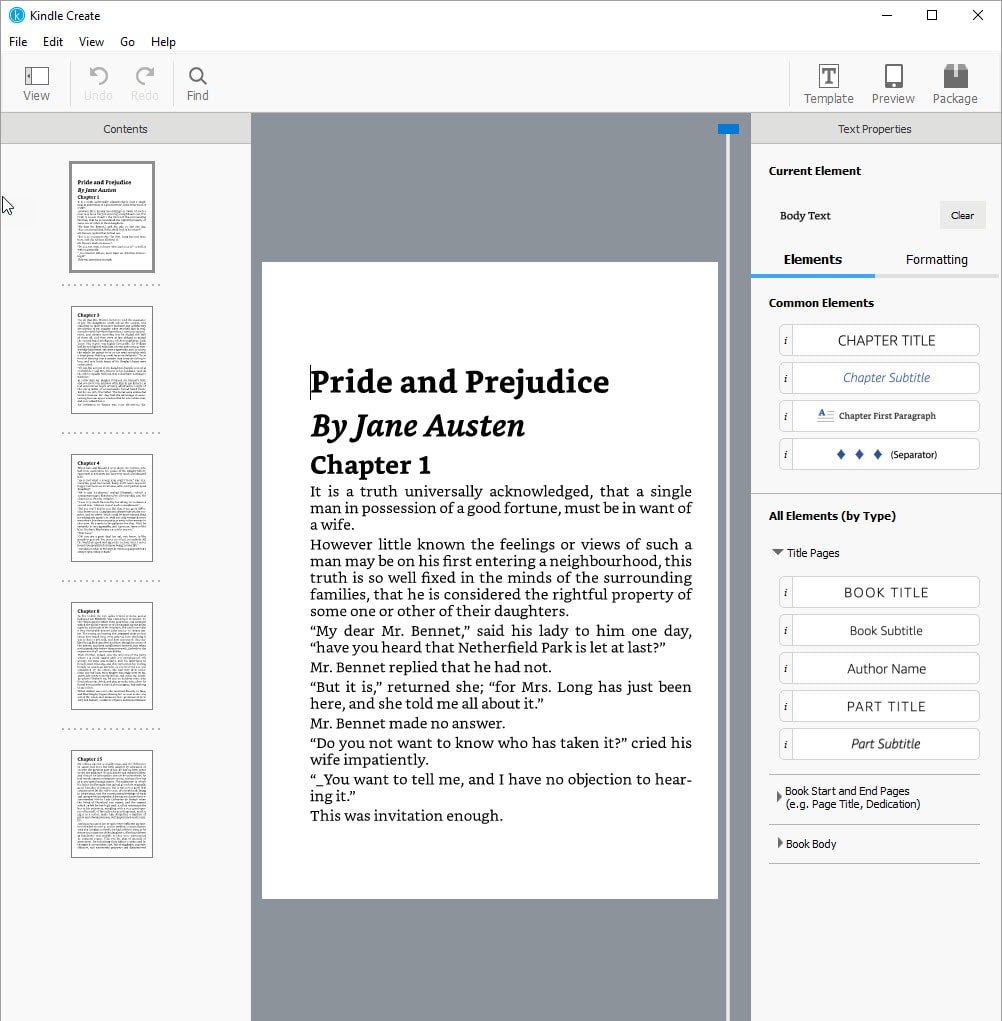Viewport: 1002px width, 1021px height.
Task: Click 'This was invitation enough.' paragraph
Action: point(406,816)
